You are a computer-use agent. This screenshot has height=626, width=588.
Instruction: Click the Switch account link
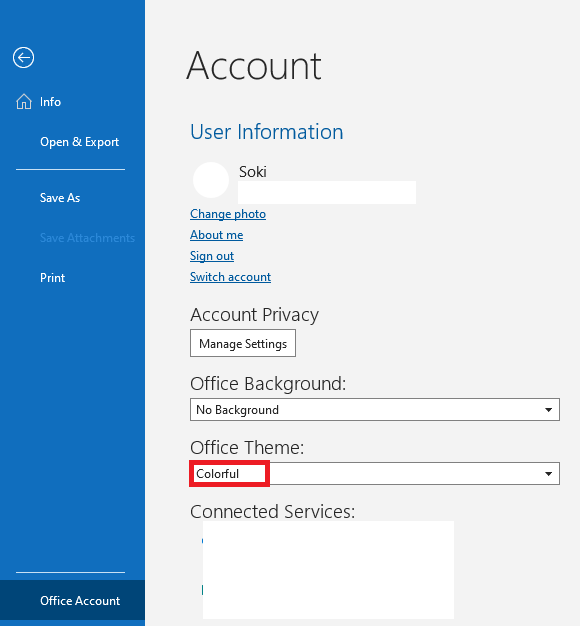click(230, 277)
